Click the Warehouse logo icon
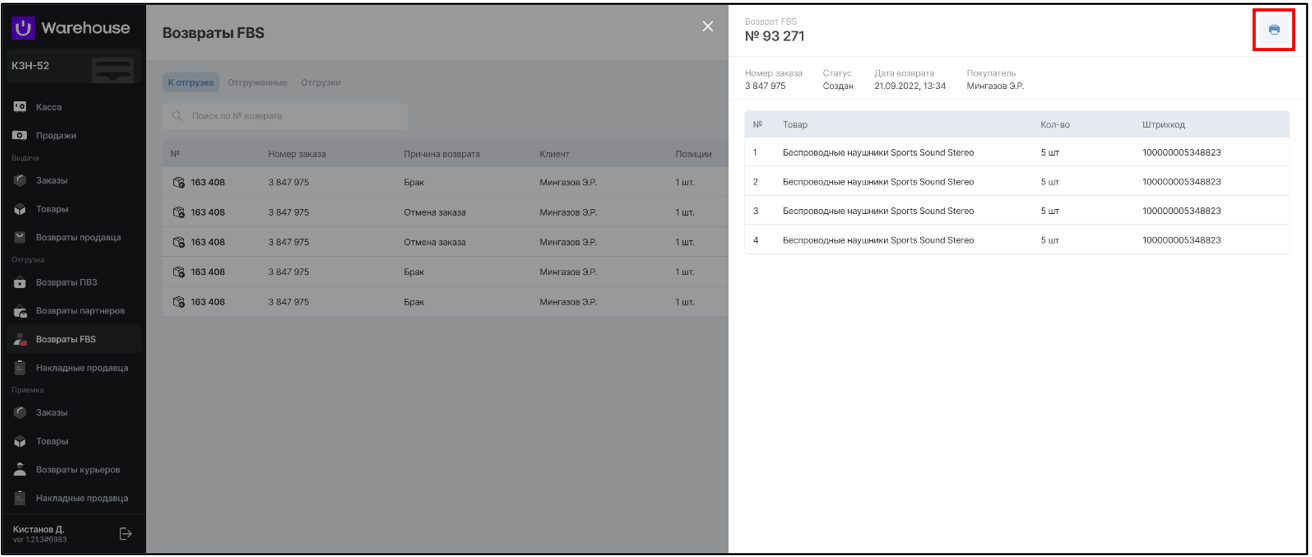The height and width of the screenshot is (557, 1312). pyautogui.click(x=24, y=28)
